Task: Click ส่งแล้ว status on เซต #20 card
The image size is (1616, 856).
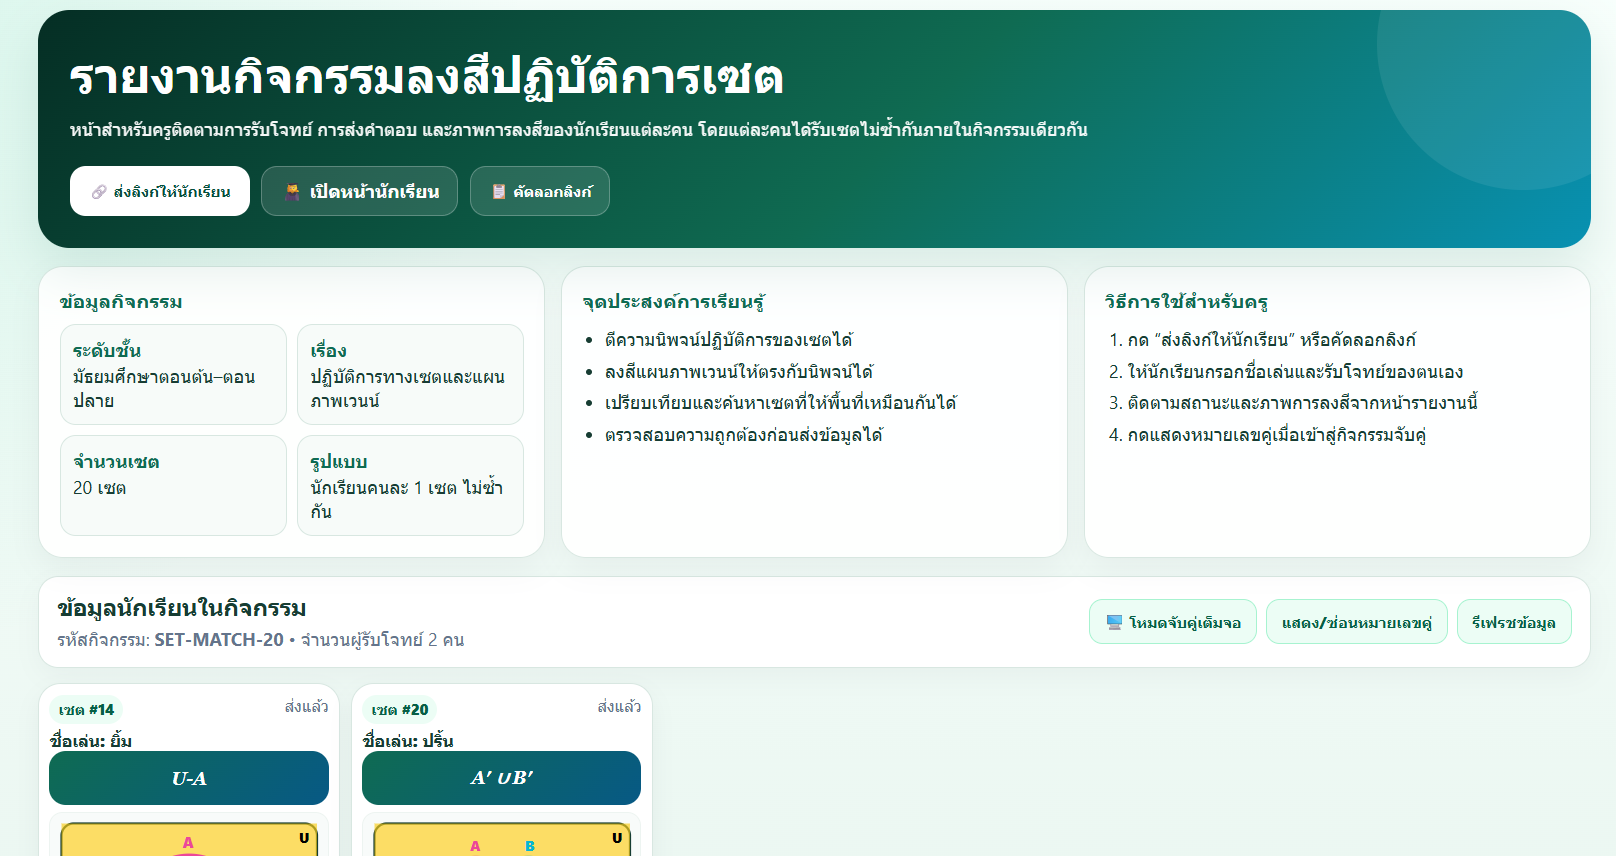Action: click(619, 707)
